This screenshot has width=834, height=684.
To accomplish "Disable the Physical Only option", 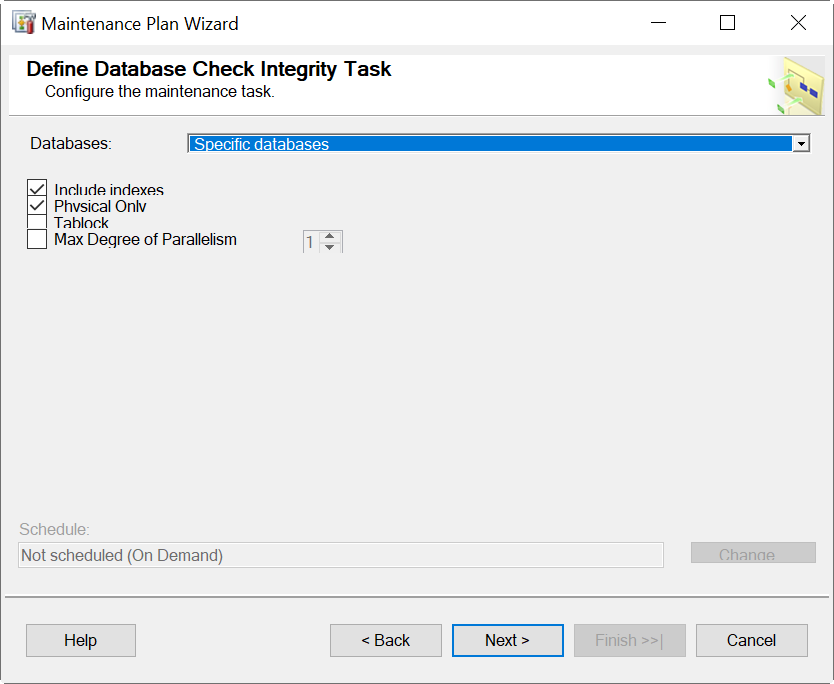I will [37, 206].
